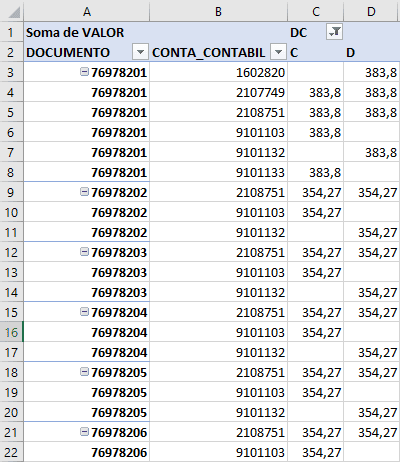
Task: Select row 22 header
Action: point(12,452)
